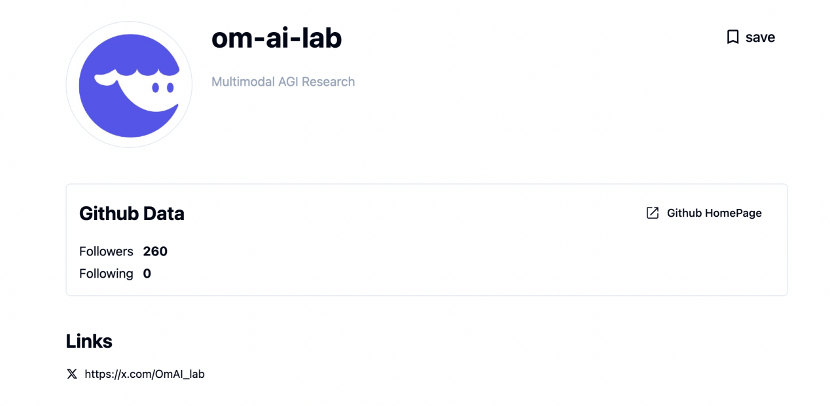
Task: Click the om-ai-lab round avatar logo
Action: click(x=128, y=84)
